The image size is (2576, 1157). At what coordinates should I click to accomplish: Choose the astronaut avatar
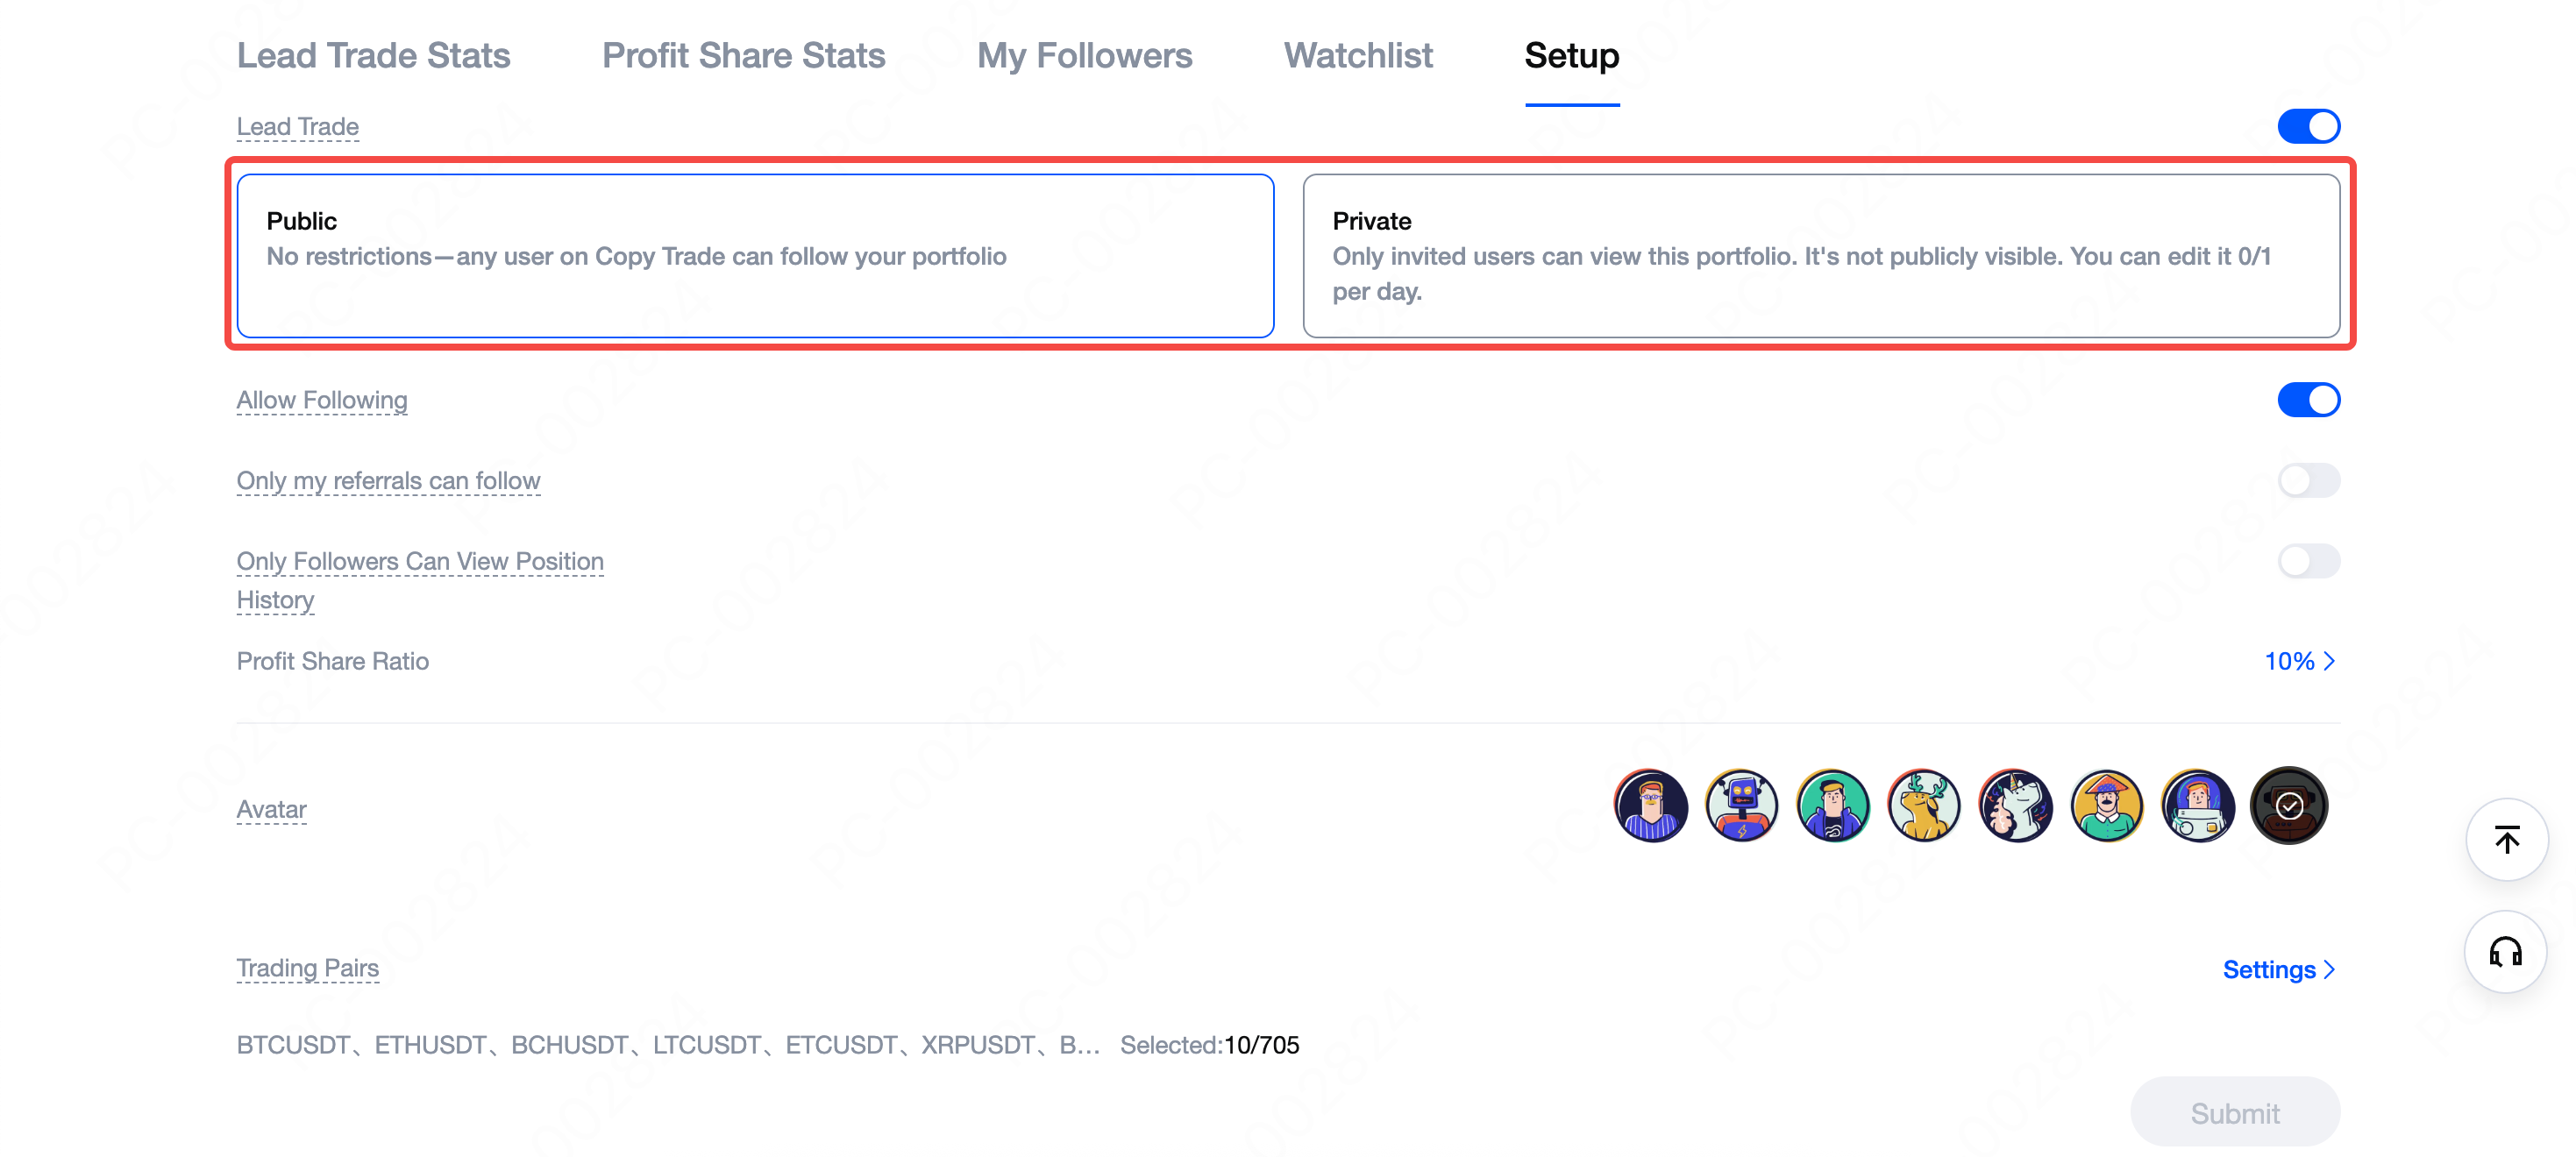click(x=2197, y=806)
